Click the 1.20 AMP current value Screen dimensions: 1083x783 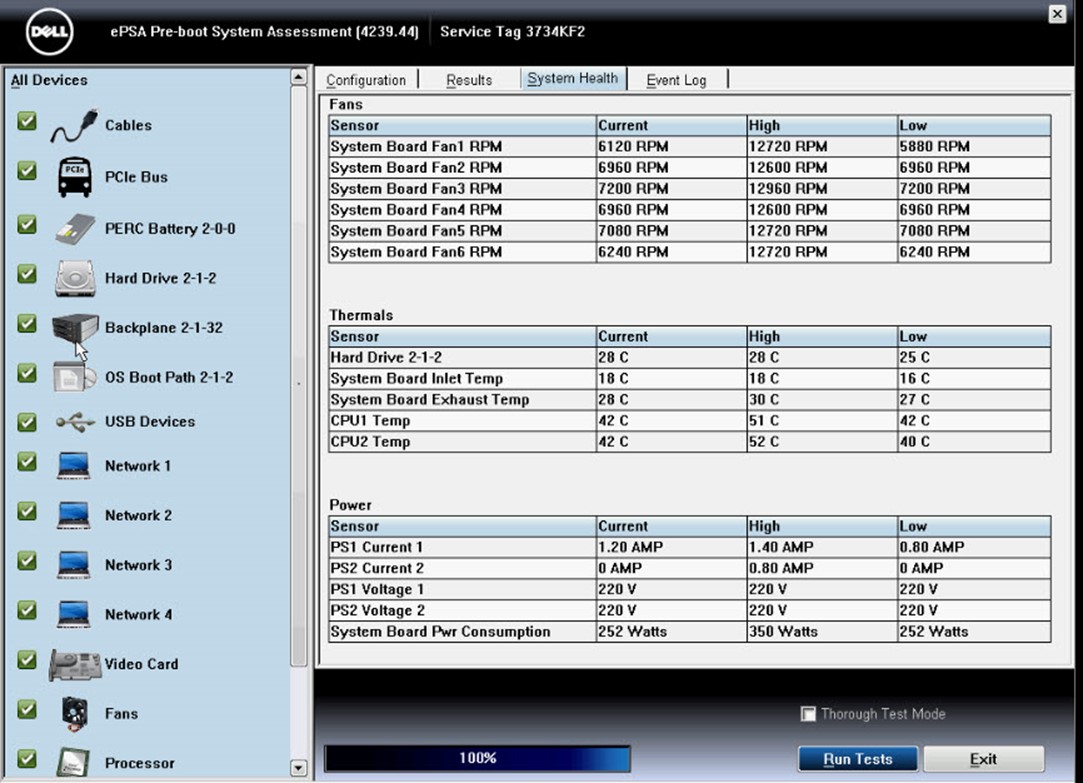(x=631, y=548)
